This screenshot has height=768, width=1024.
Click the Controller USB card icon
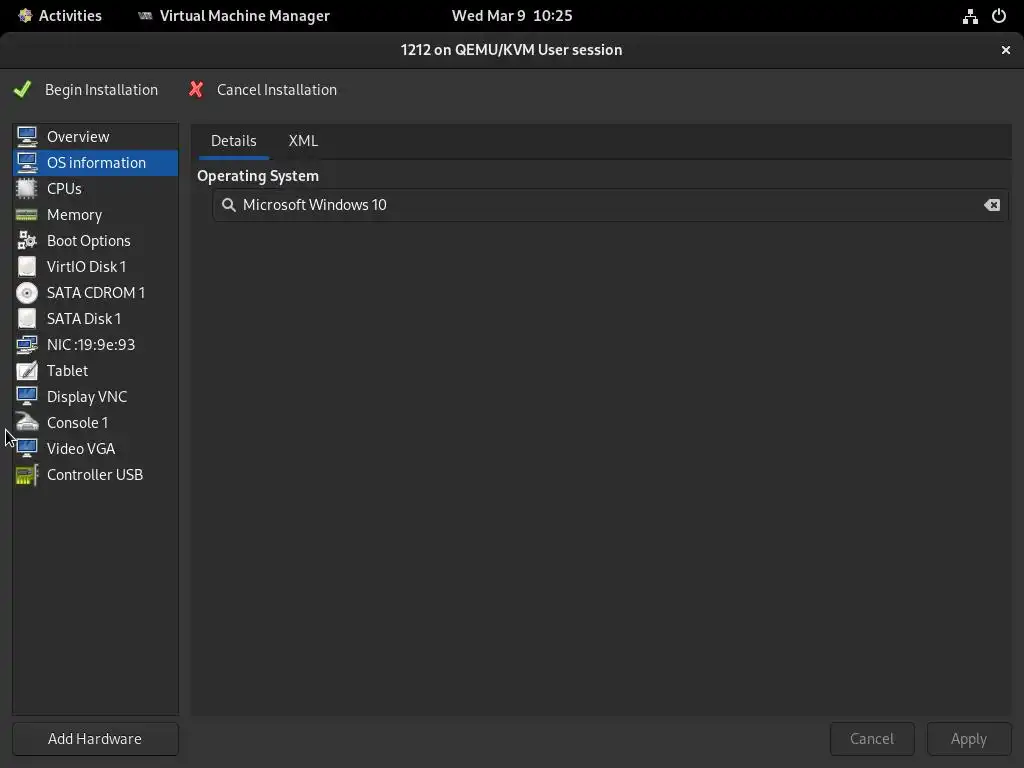tap(27, 475)
